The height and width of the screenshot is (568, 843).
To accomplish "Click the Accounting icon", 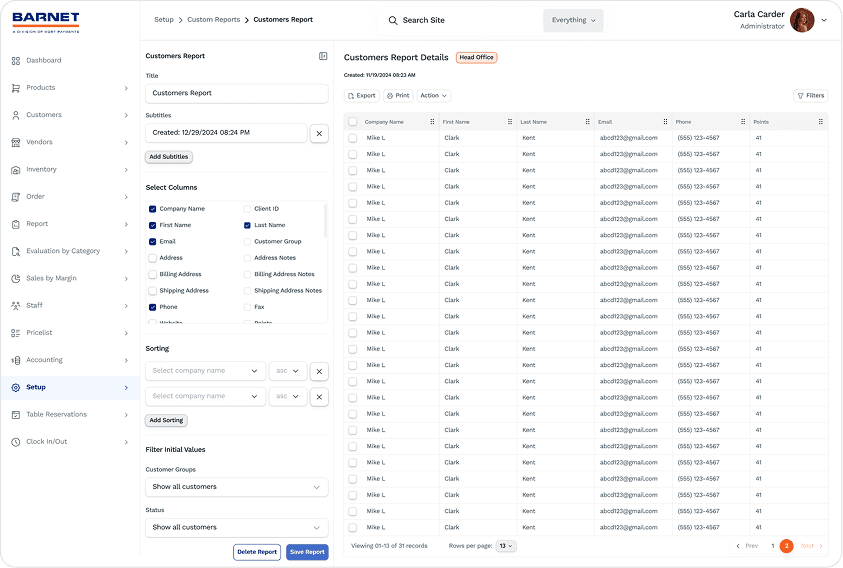I will coord(16,360).
